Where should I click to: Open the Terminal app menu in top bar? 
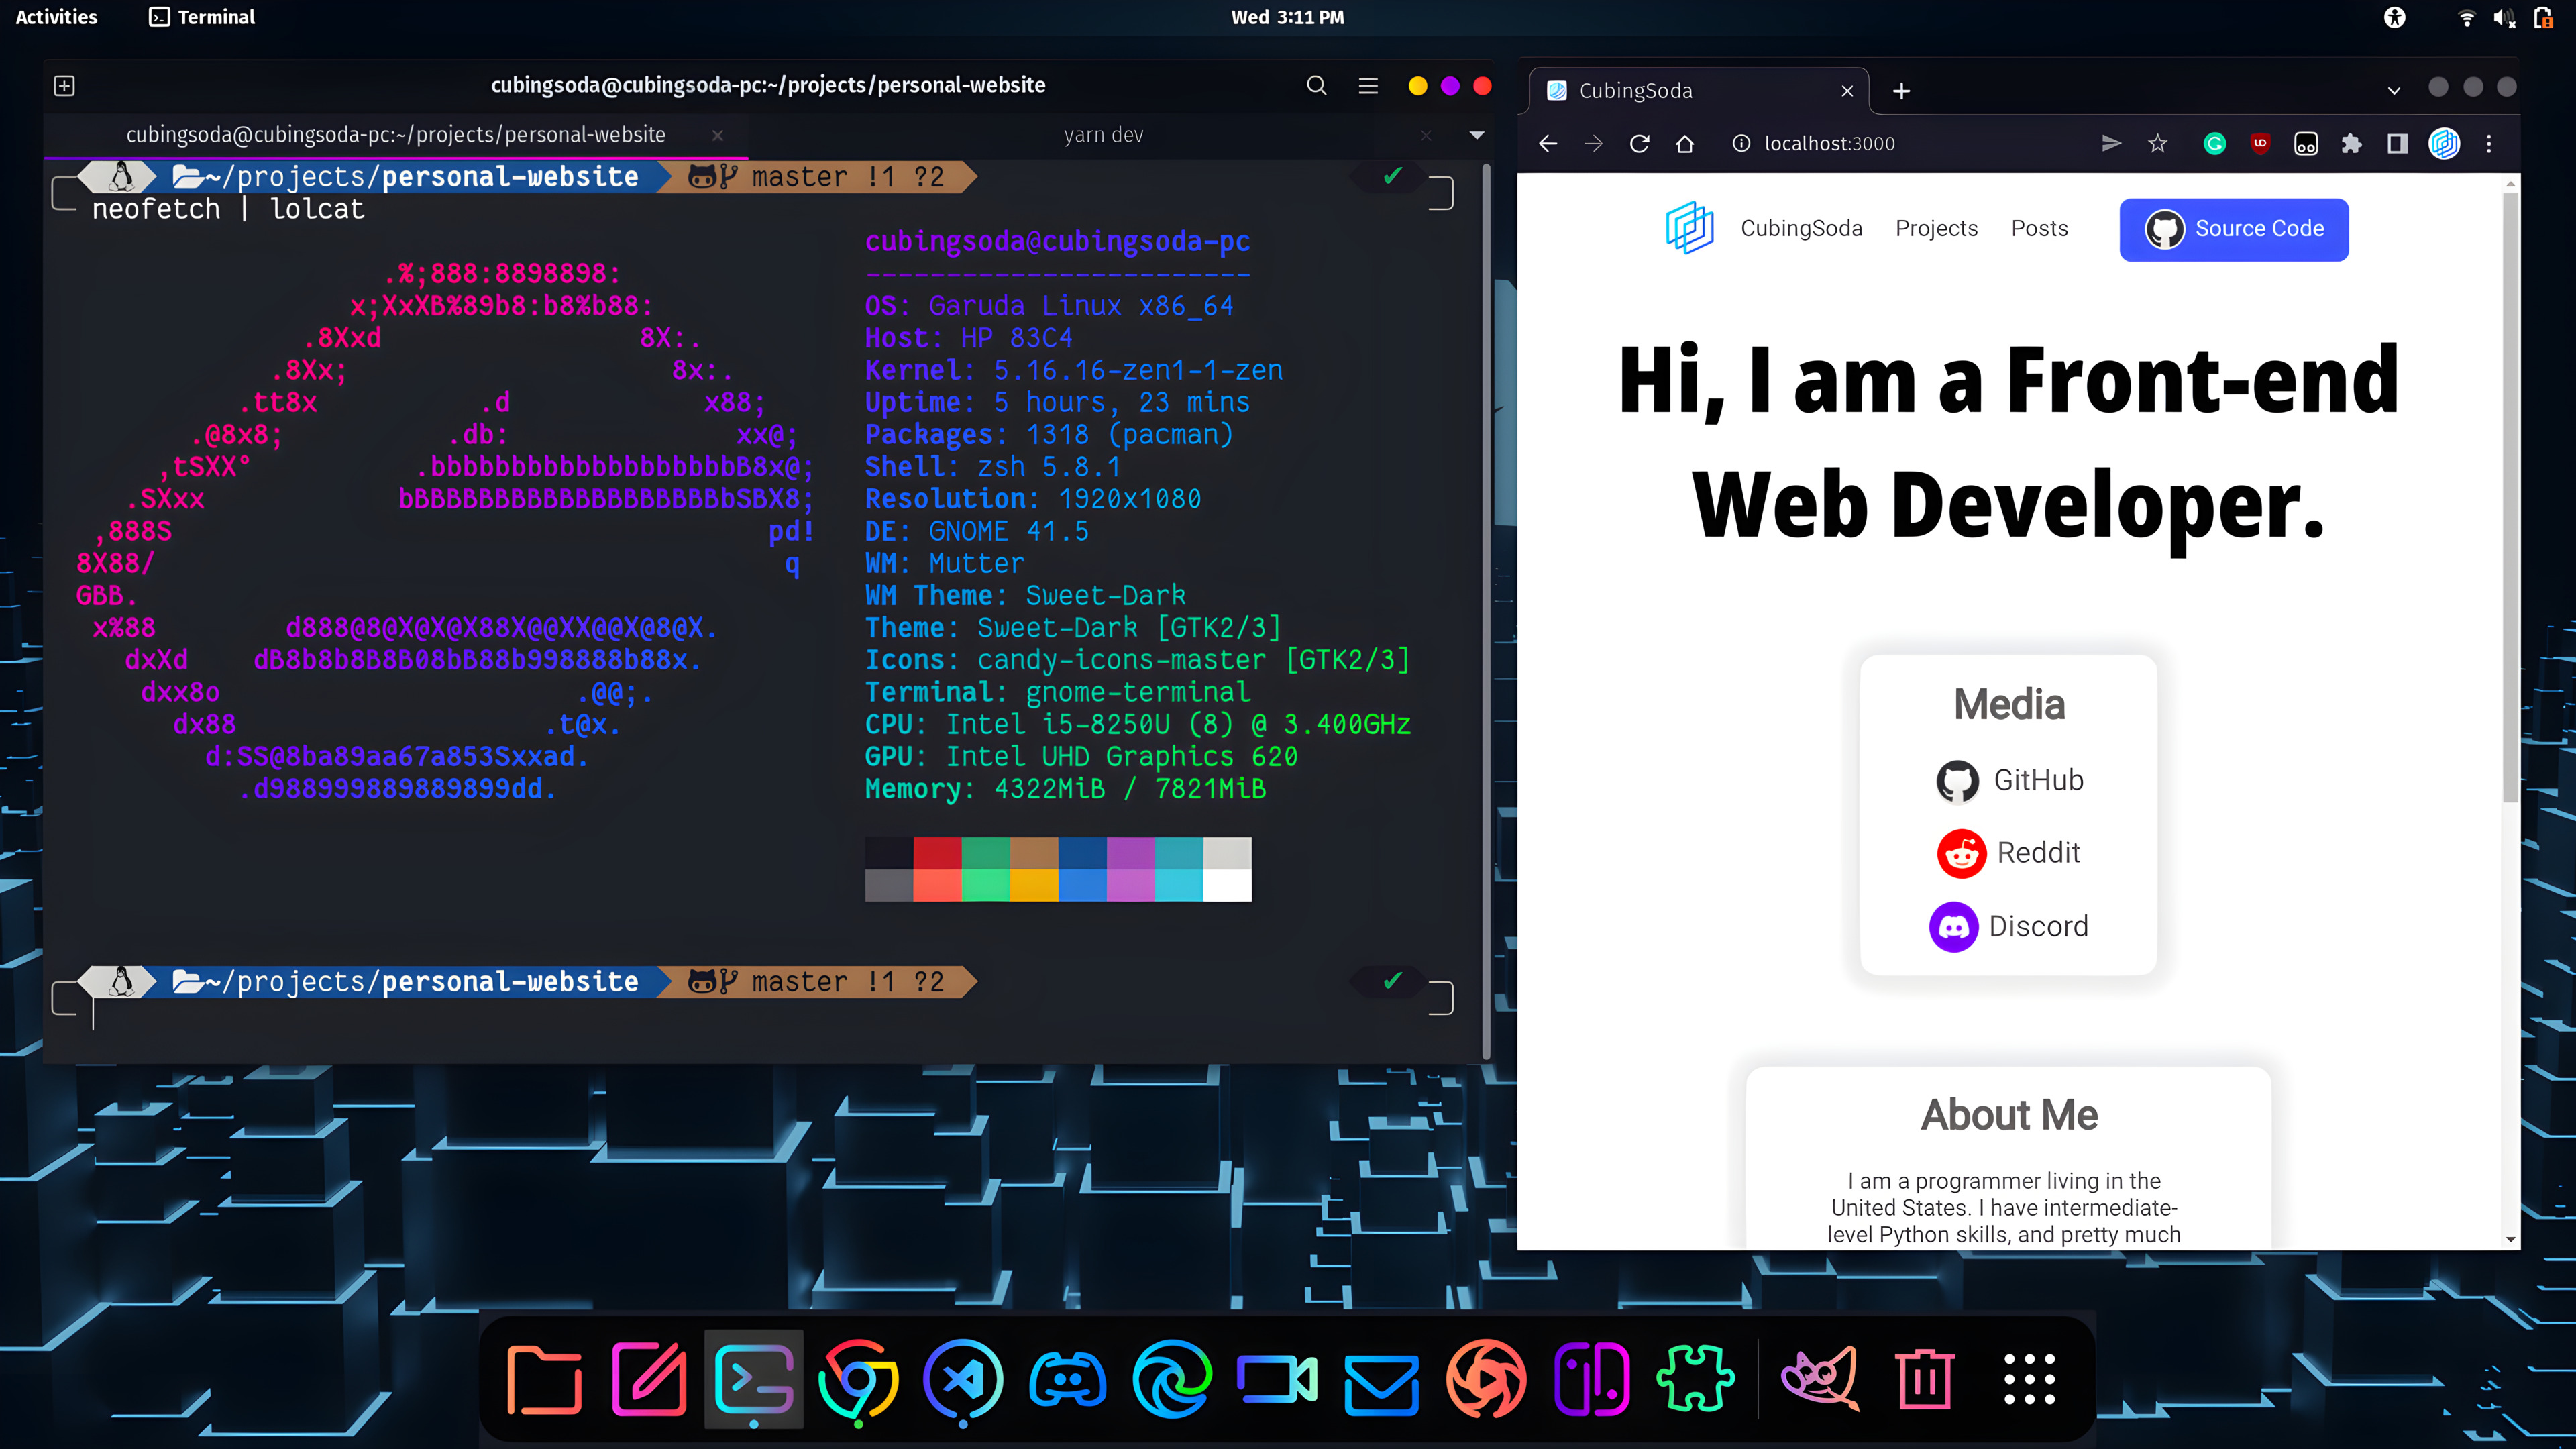click(x=202, y=17)
